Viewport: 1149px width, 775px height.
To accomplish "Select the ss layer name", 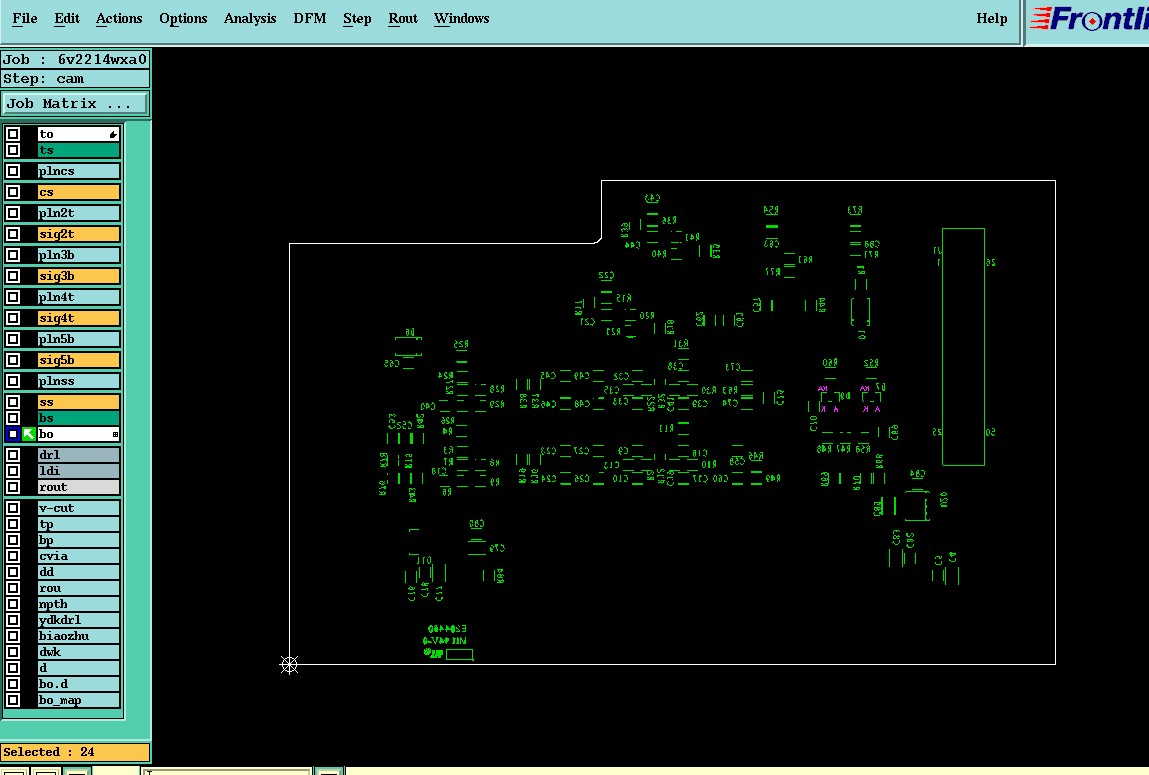I will coord(78,402).
